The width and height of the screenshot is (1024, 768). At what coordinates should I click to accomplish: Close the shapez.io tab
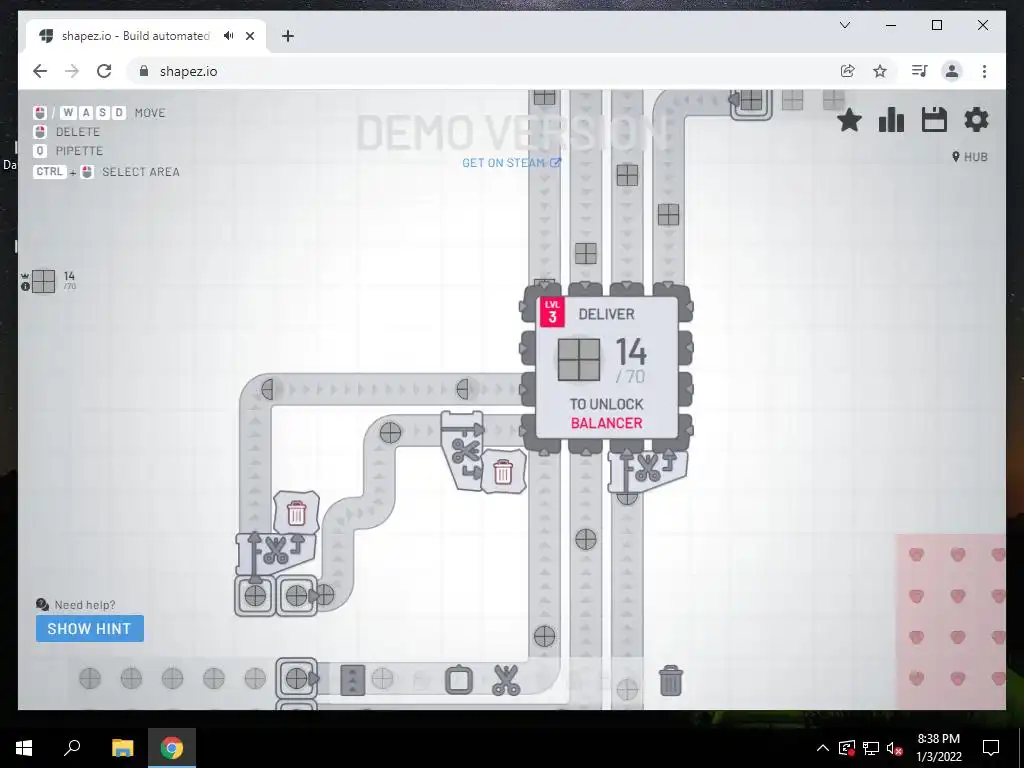click(x=249, y=36)
